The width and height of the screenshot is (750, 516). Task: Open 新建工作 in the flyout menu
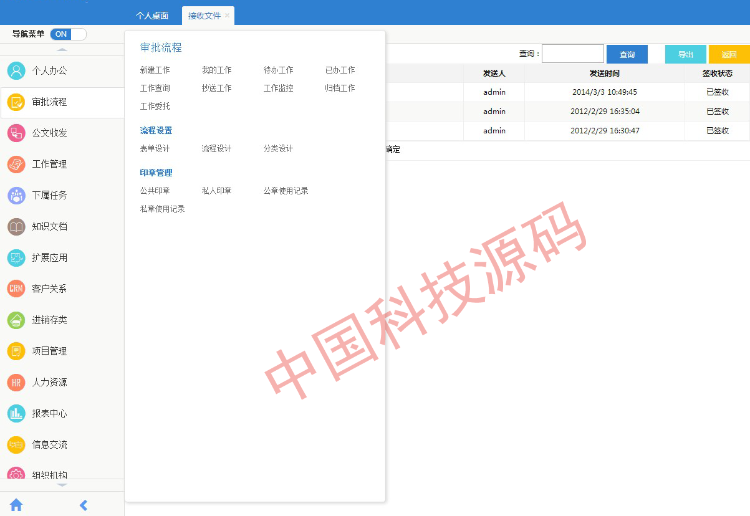[x=155, y=70]
